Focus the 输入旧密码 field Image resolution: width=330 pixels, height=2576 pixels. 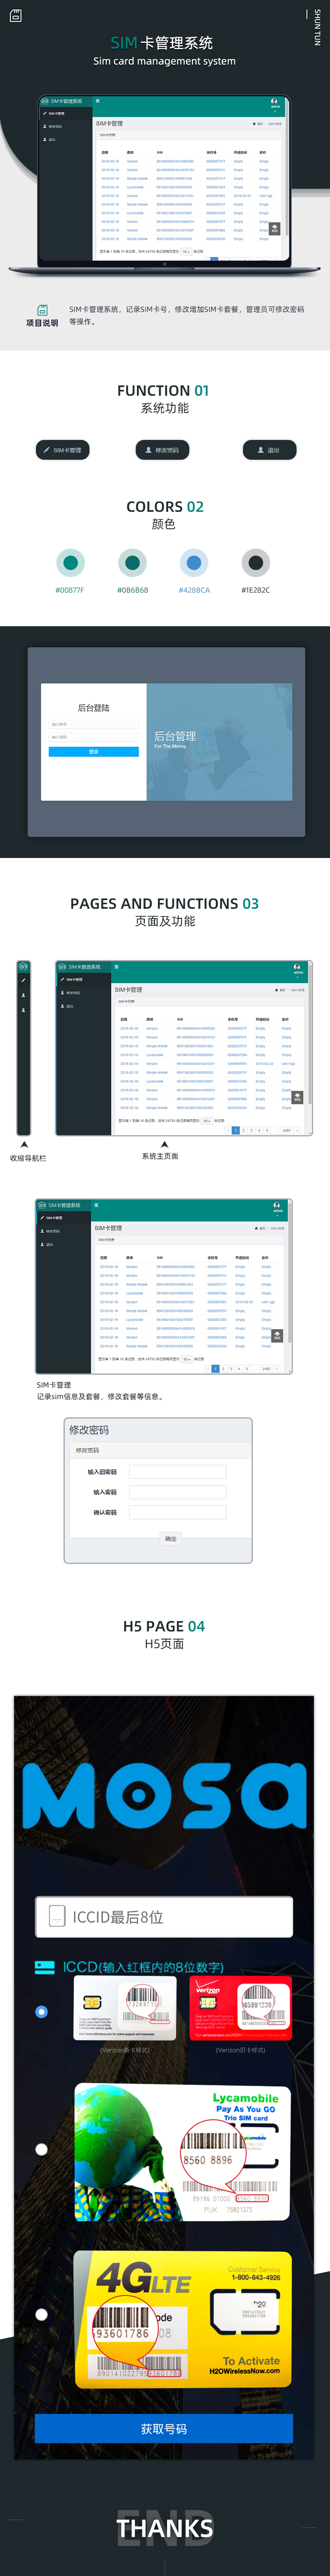[178, 1472]
